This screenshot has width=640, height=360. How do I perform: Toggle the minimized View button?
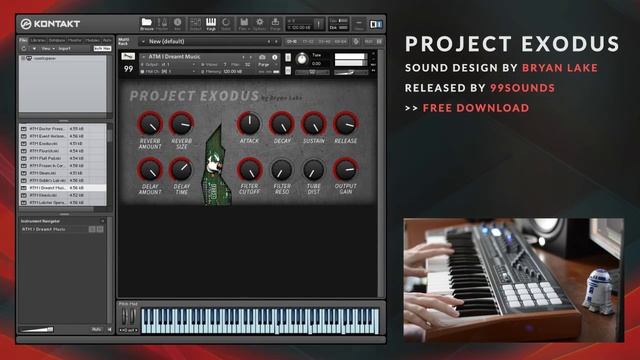[359, 24]
